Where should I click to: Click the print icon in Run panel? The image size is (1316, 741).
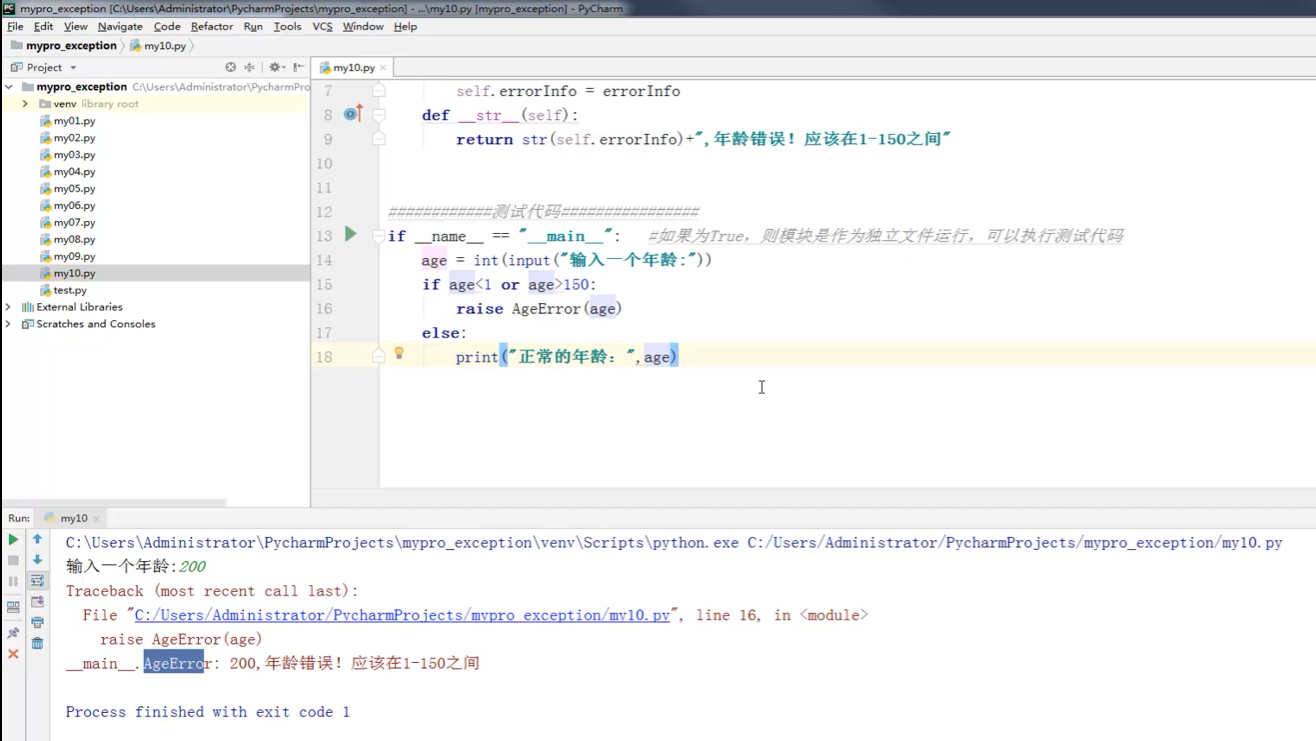[x=38, y=623]
